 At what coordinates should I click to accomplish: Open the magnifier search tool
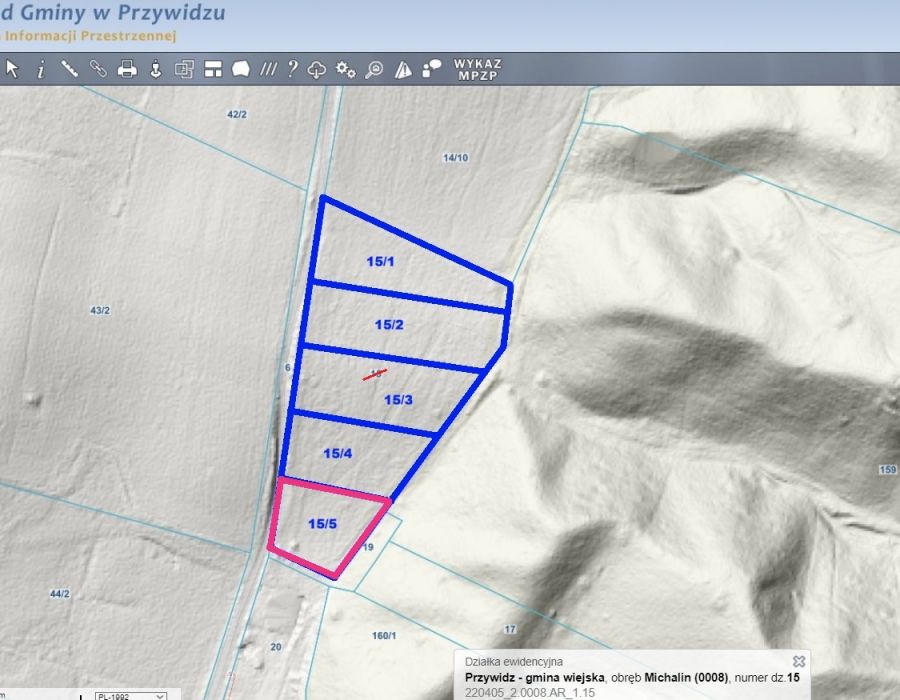pos(374,69)
